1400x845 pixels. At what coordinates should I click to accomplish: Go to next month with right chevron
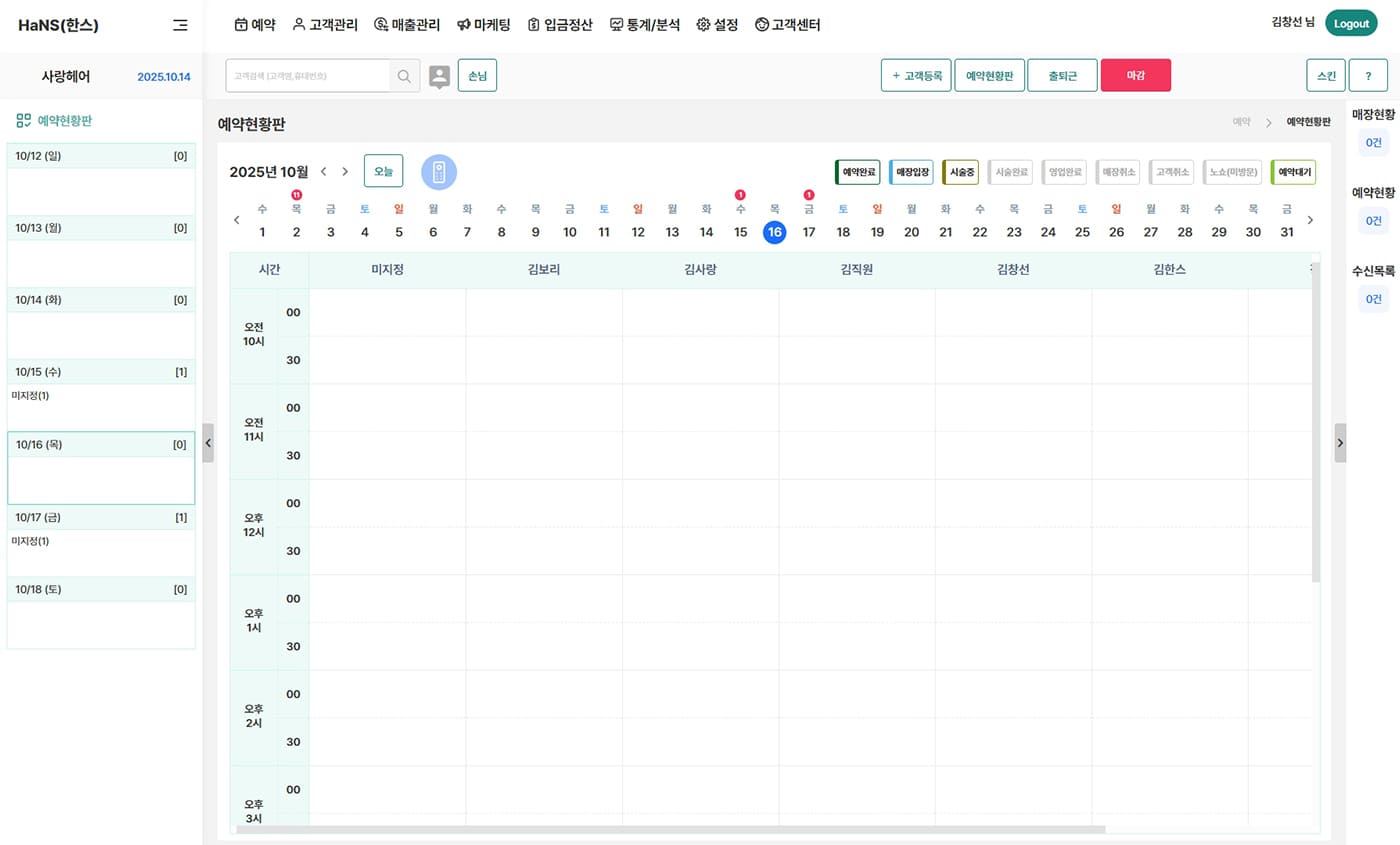point(345,172)
